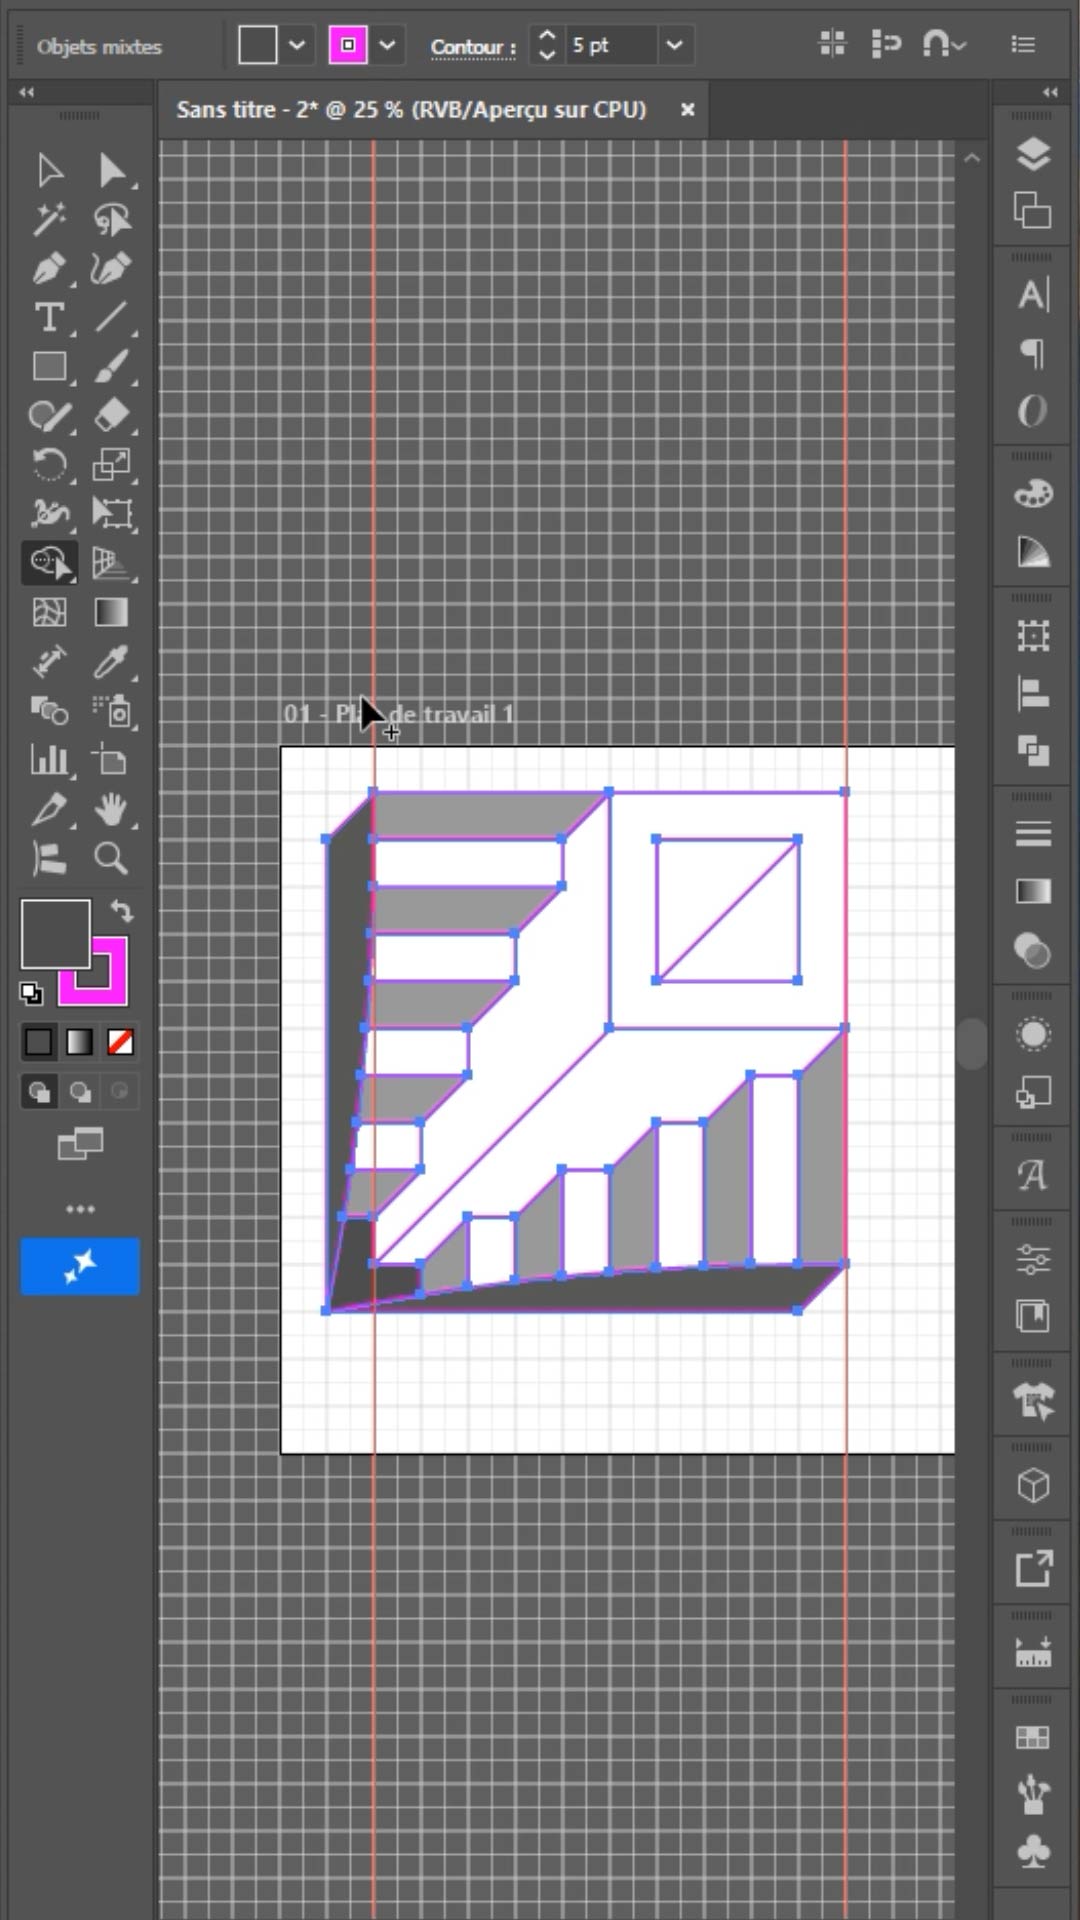1080x1920 pixels.
Task: Click the vertical scrollbar up arrow
Action: [972, 158]
